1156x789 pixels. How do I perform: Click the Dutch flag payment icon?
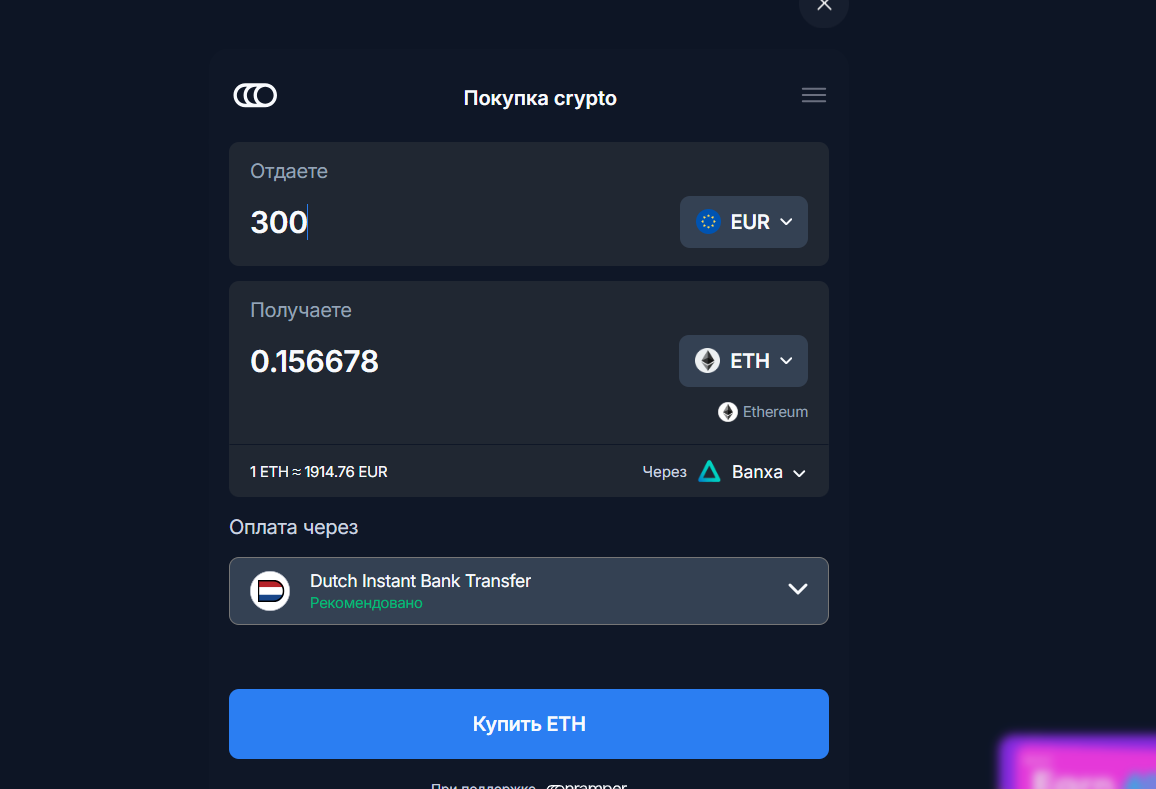click(270, 591)
